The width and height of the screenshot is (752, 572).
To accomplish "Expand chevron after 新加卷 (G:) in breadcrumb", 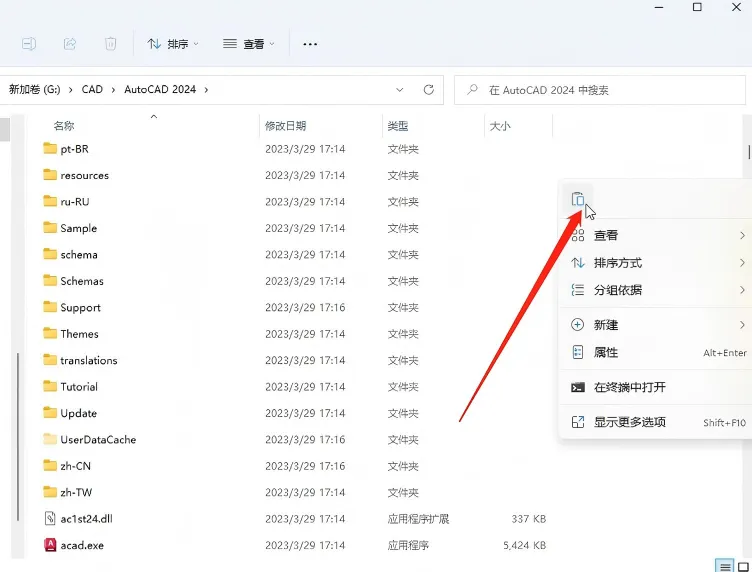I will [70, 90].
